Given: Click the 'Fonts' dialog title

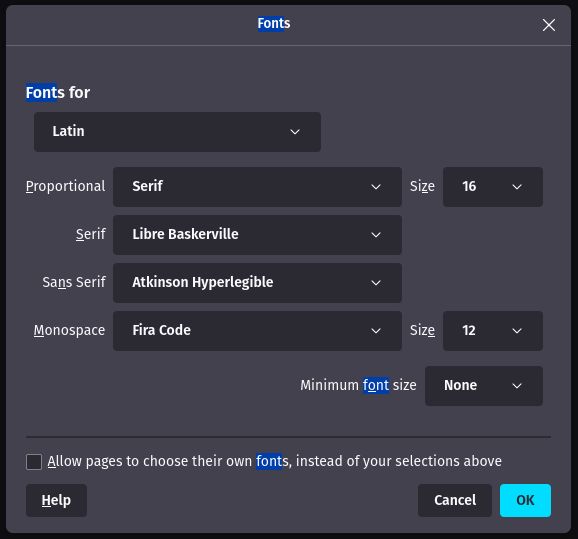Looking at the screenshot, I should pos(274,23).
